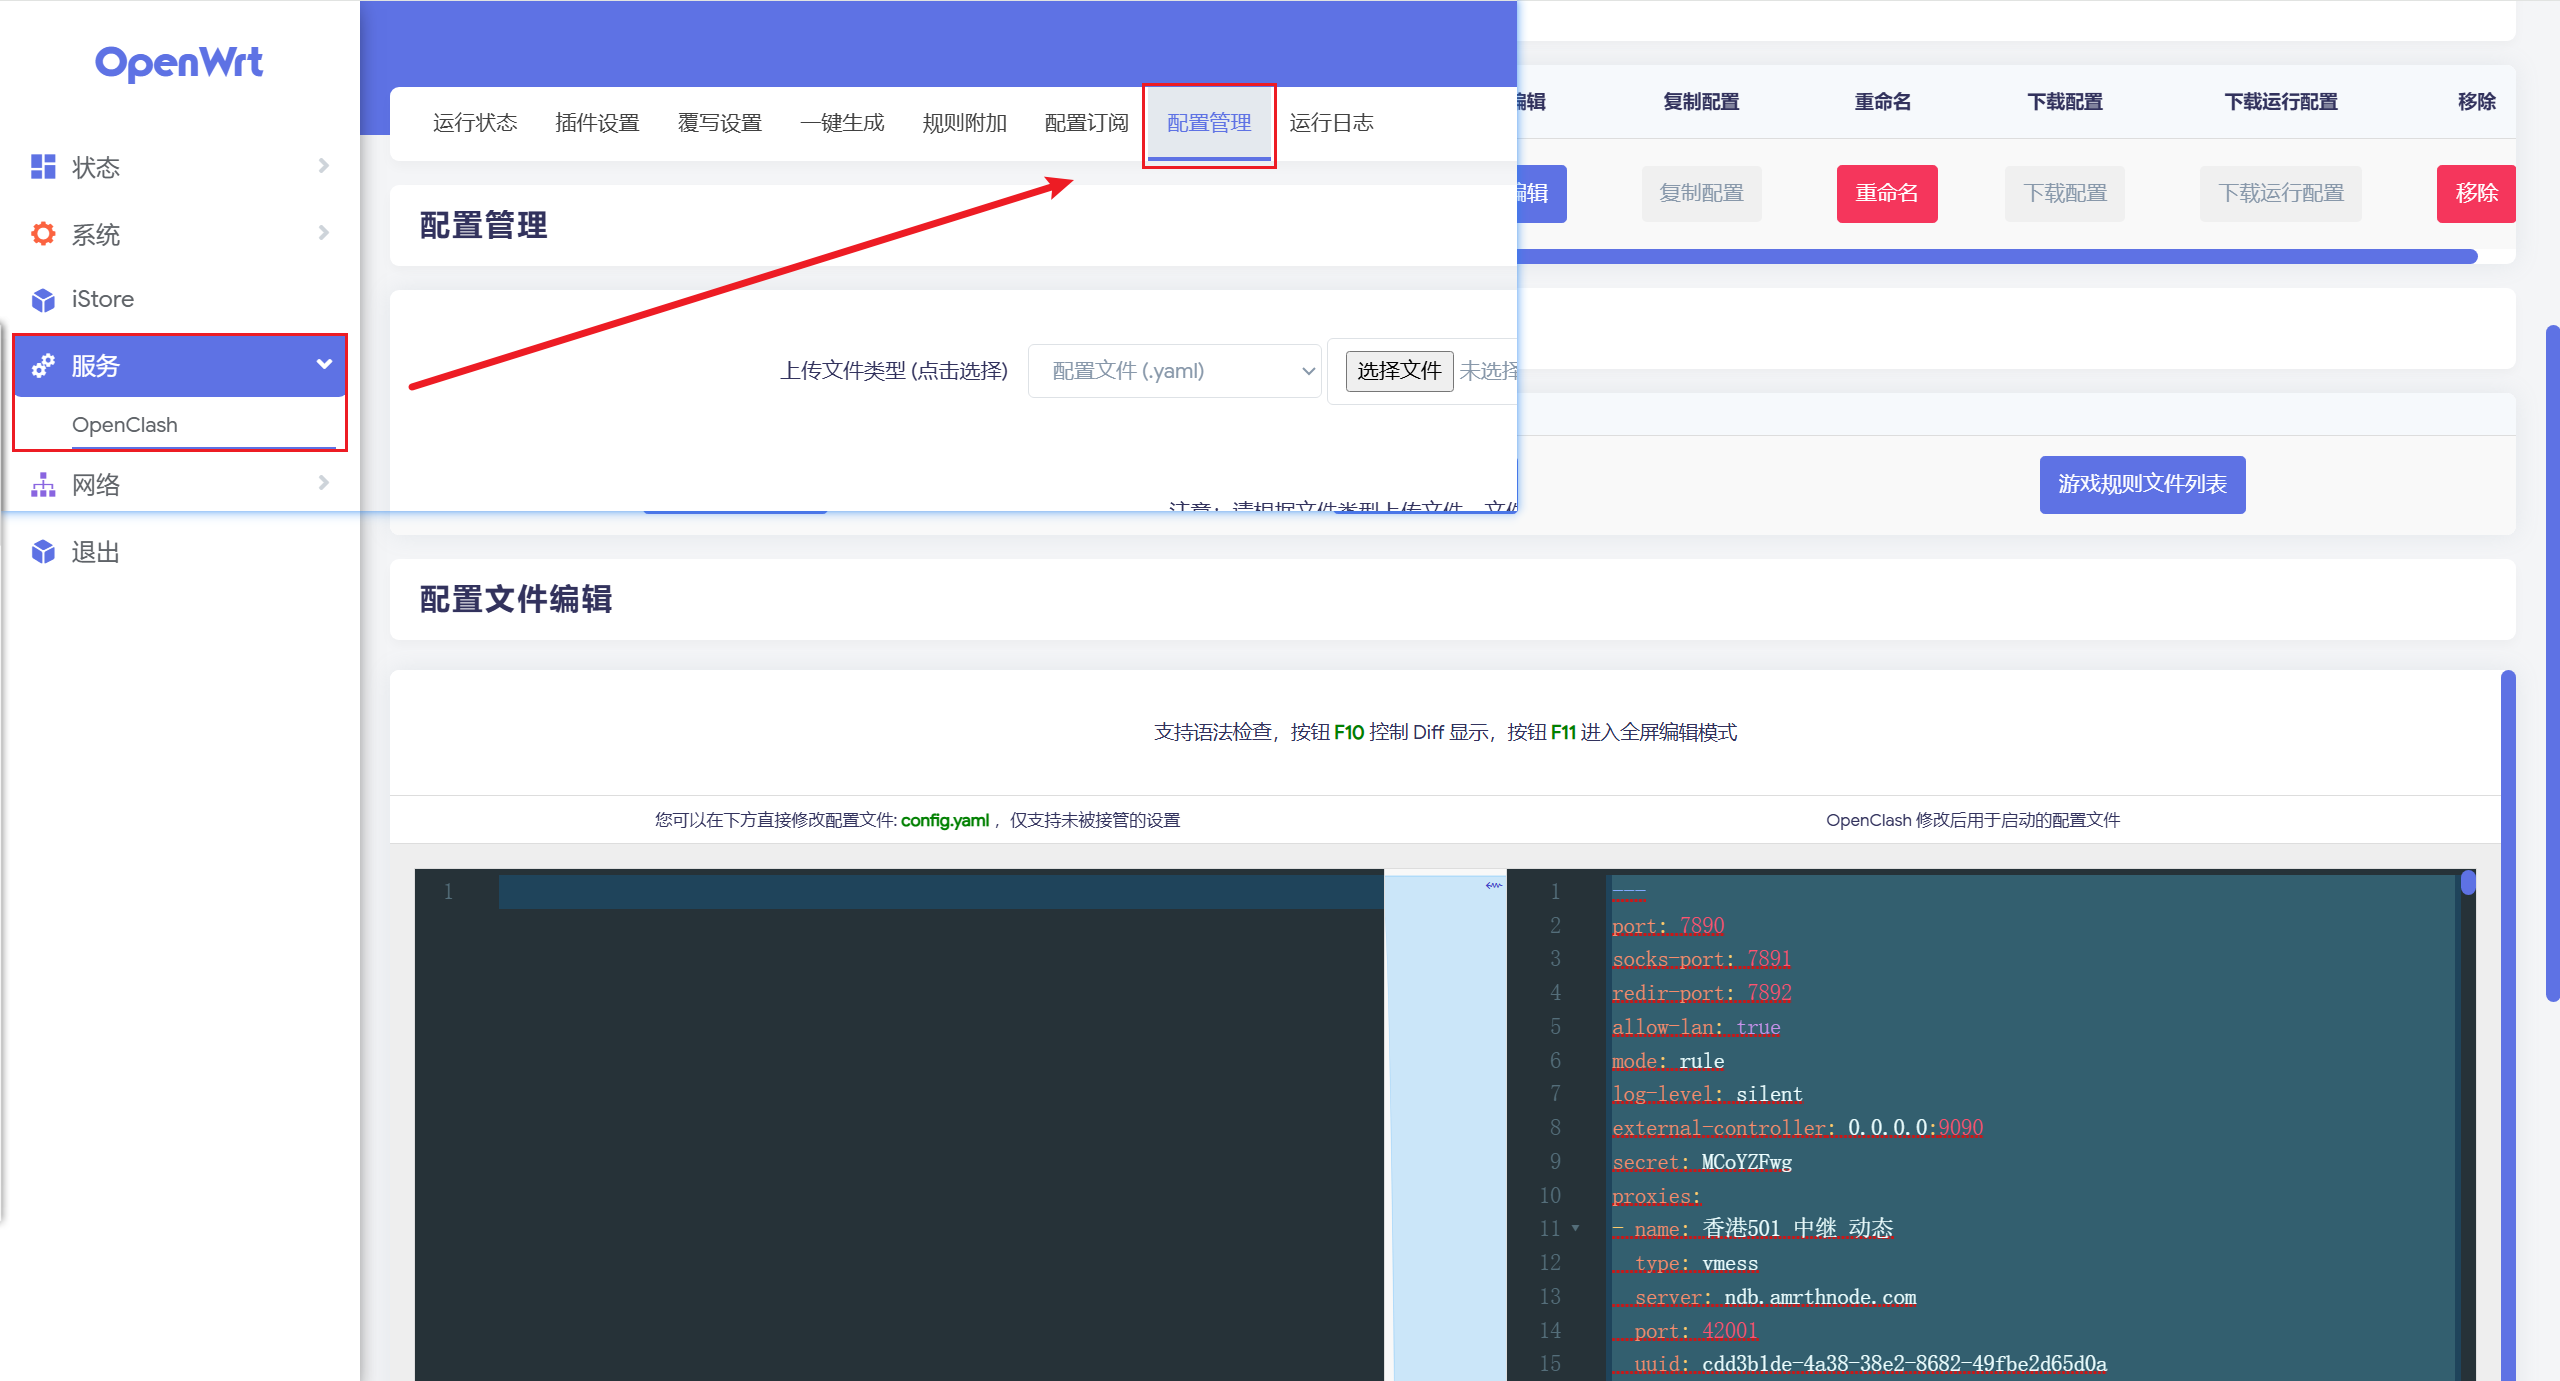Open the upload file type dropdown
Image resolution: width=2560 pixels, height=1381 pixels.
[1175, 371]
